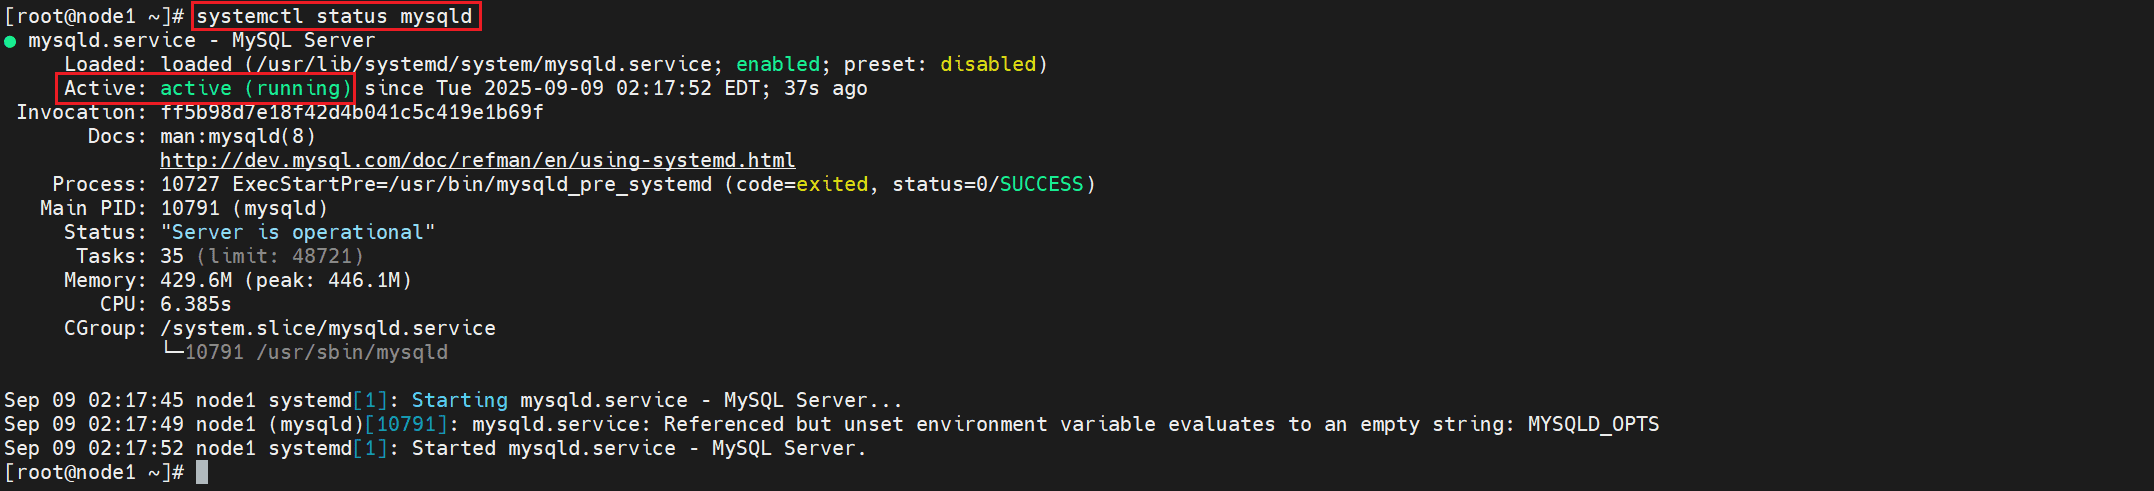Click the cursor block at the last prompt
Viewport: 2154px width, 491px height.
[202, 472]
